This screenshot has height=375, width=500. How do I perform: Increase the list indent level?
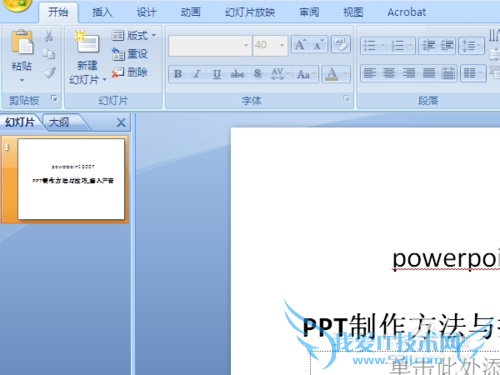[447, 45]
